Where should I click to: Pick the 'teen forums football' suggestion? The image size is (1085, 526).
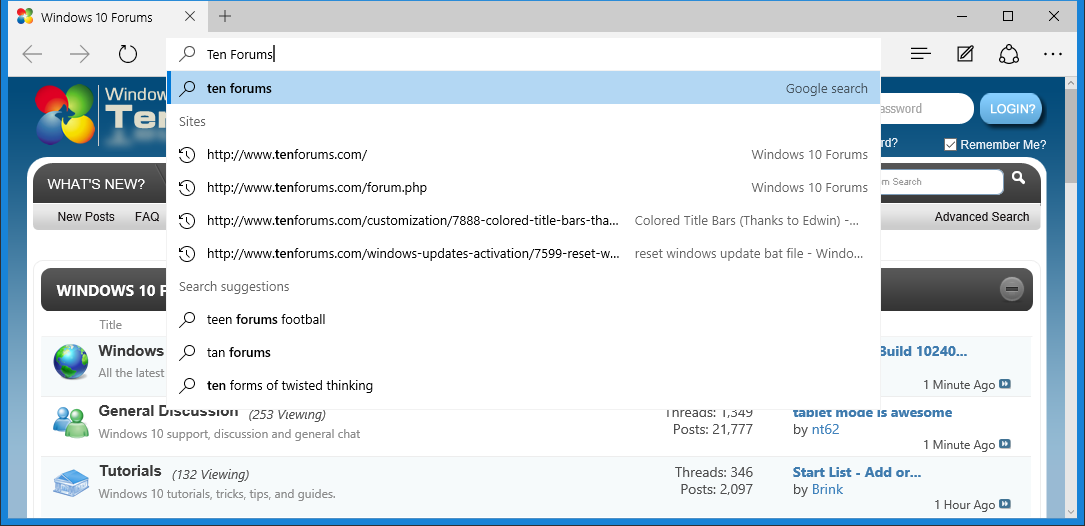click(524, 319)
